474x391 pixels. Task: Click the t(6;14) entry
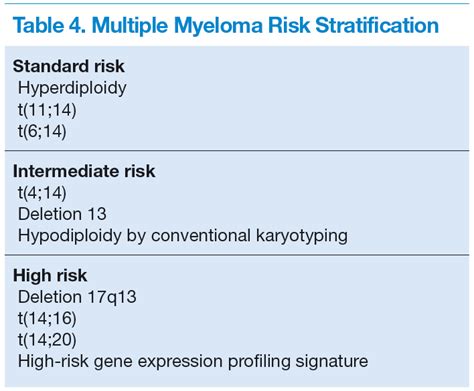42,131
